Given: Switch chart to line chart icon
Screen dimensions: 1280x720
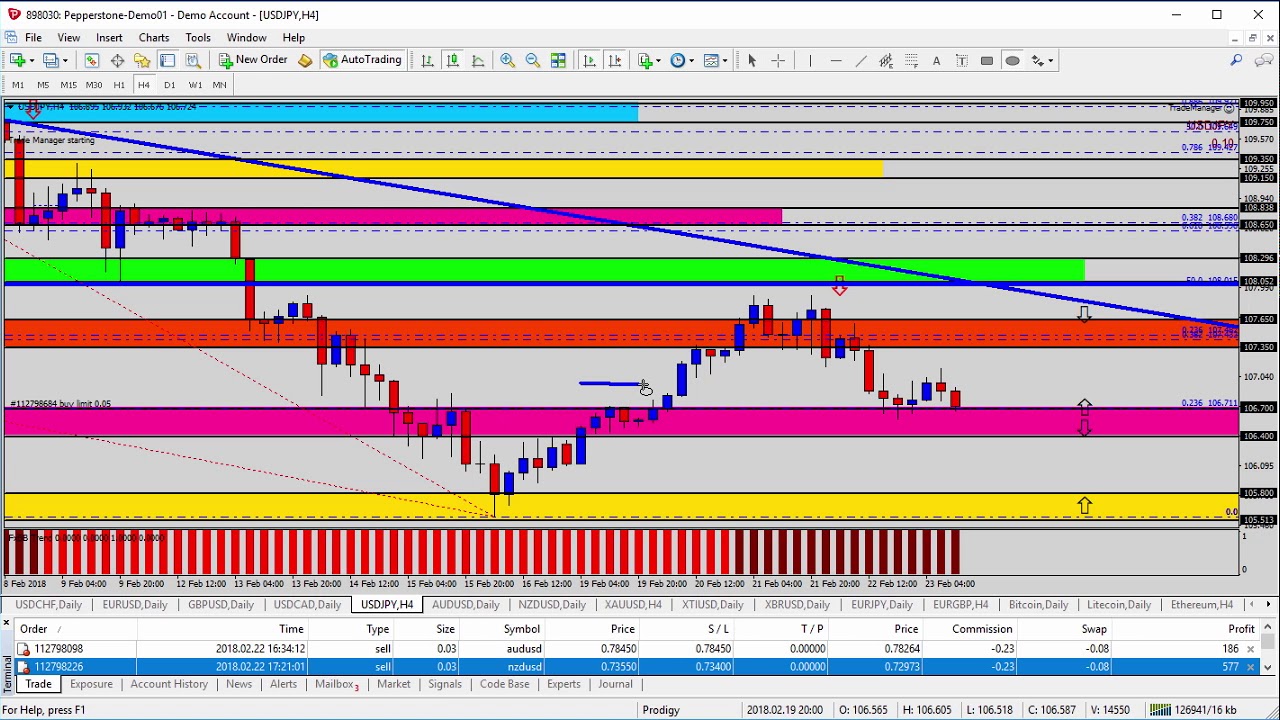Looking at the screenshot, I should 478,60.
